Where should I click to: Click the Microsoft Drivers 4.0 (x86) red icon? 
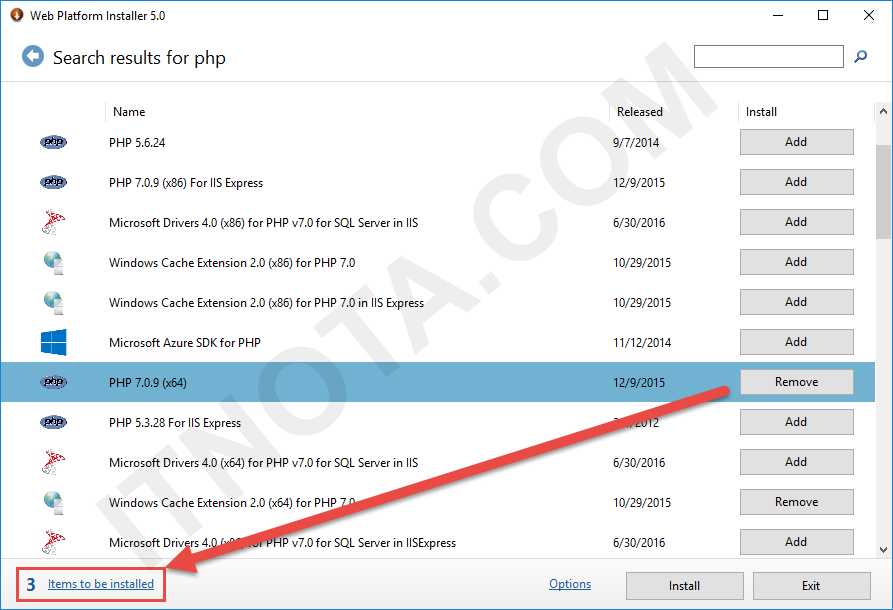pyautogui.click(x=53, y=222)
